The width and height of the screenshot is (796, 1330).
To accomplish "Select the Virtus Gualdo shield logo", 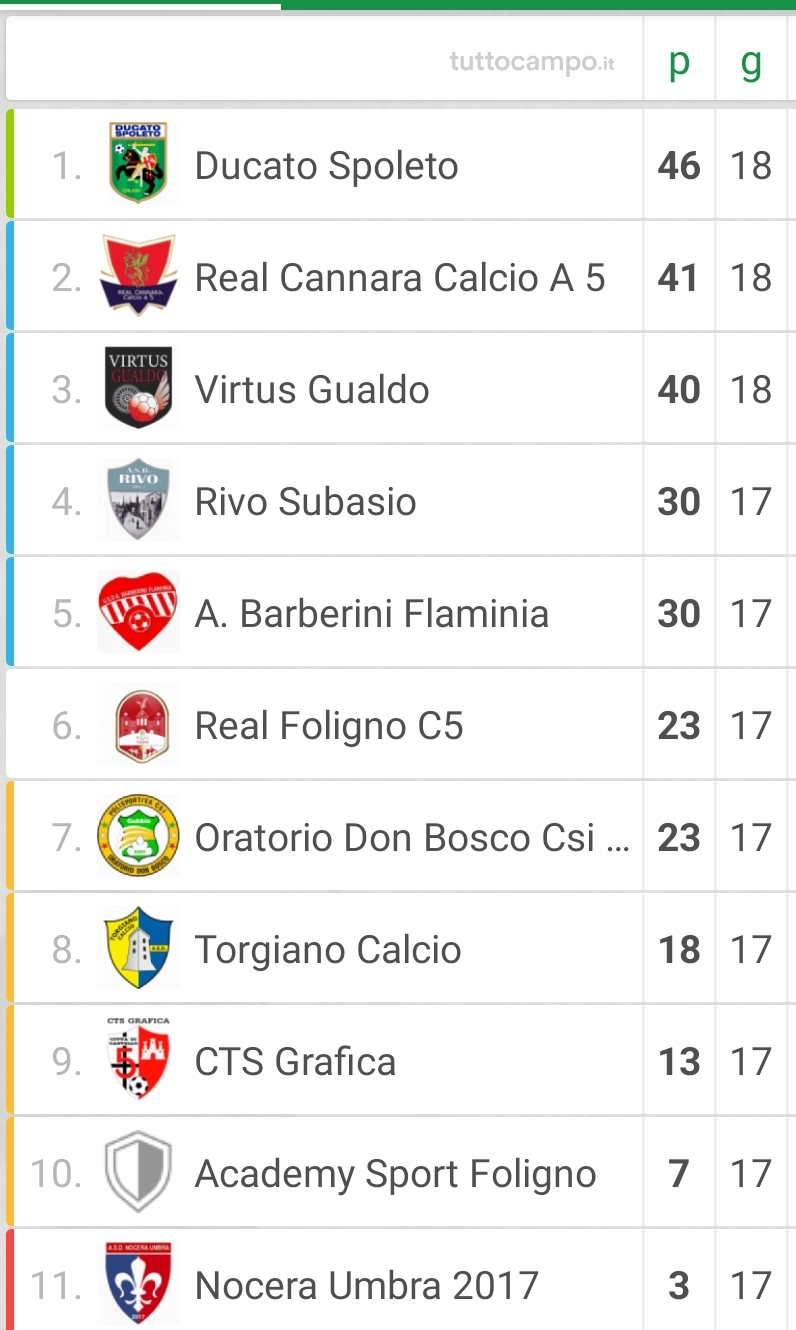I will [x=138, y=387].
